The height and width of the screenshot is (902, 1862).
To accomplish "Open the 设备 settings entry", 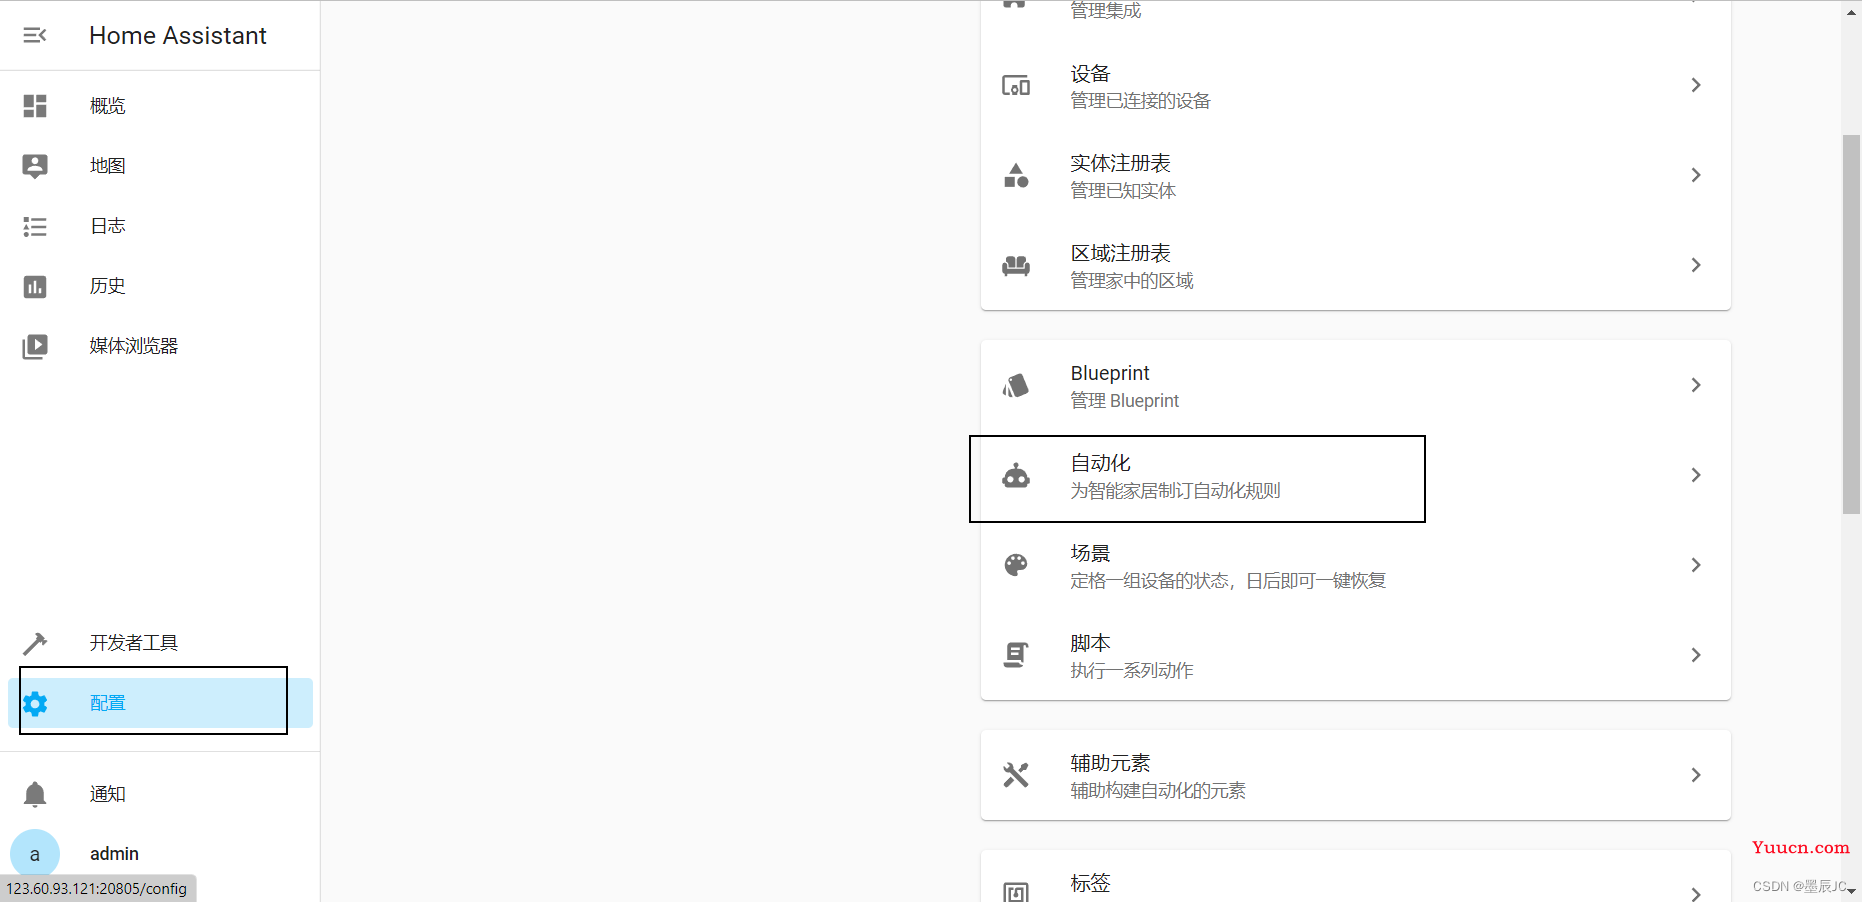I will pyautogui.click(x=1356, y=86).
